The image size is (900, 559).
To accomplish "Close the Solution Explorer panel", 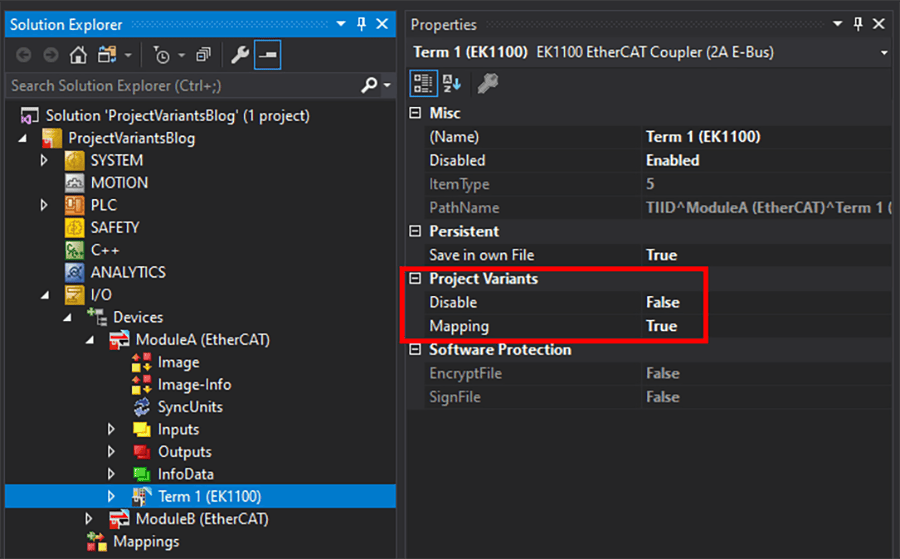I will pos(382,24).
